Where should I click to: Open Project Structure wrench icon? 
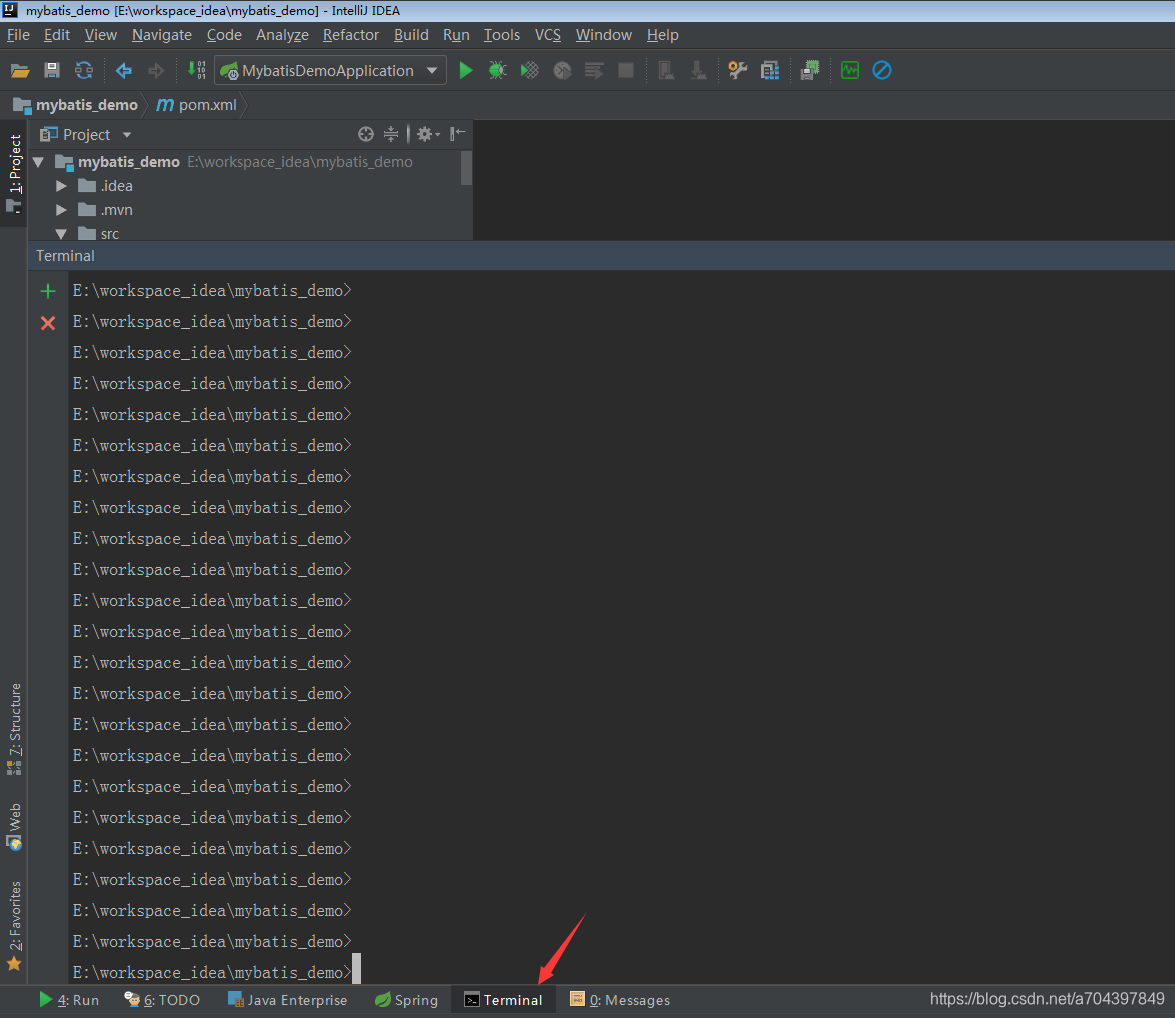pos(737,70)
